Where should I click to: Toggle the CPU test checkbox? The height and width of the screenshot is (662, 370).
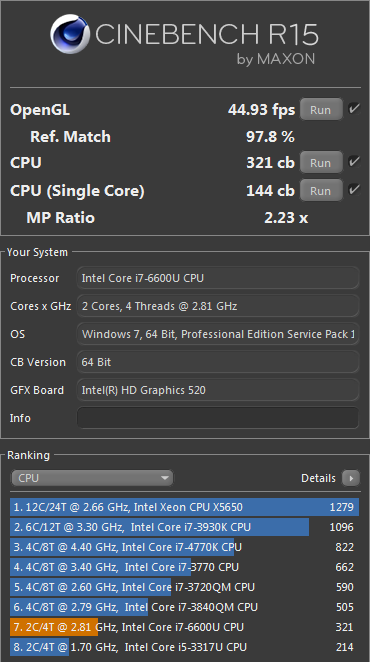click(x=354, y=162)
